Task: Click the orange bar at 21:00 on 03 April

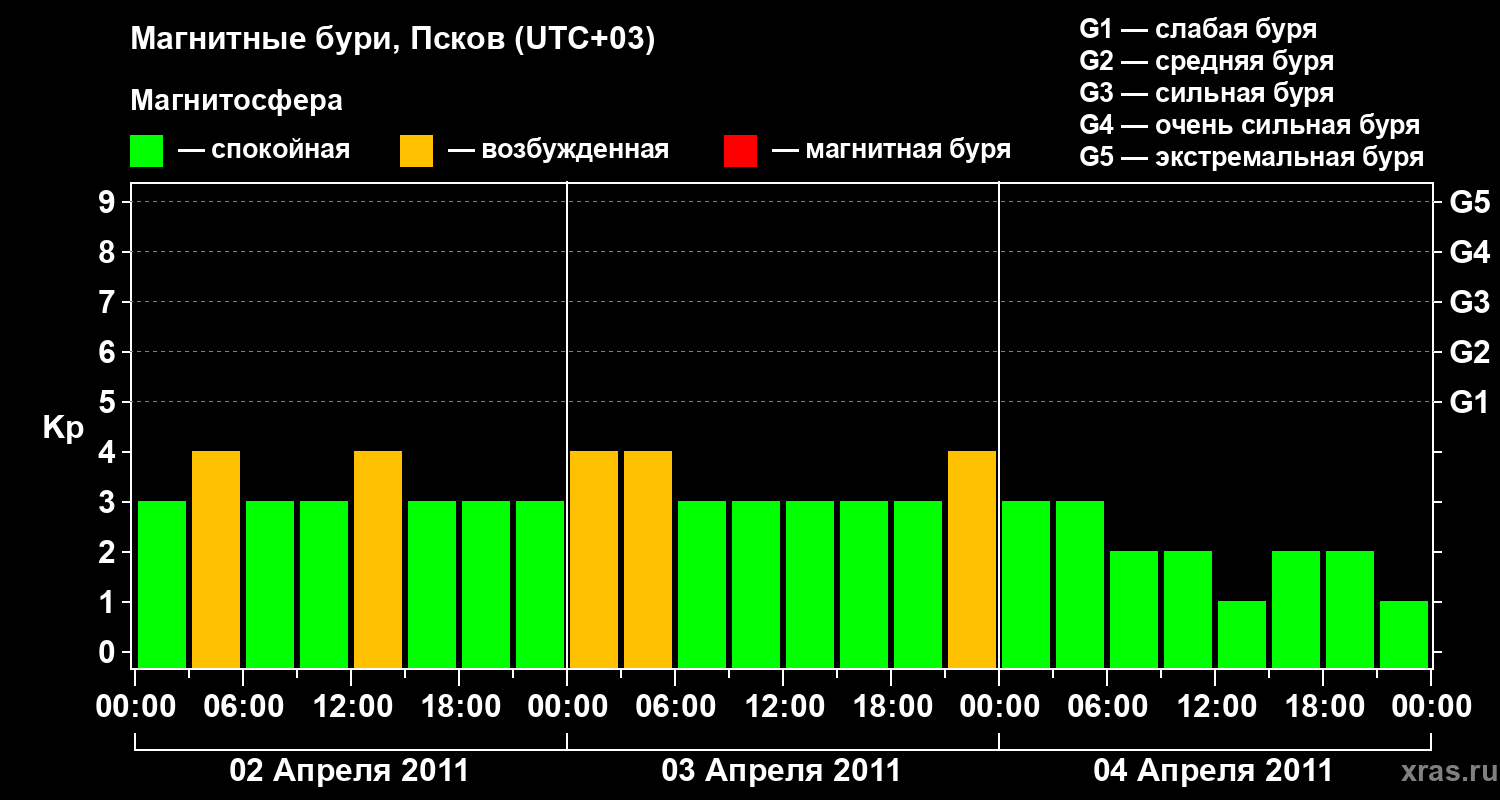Action: coord(972,559)
